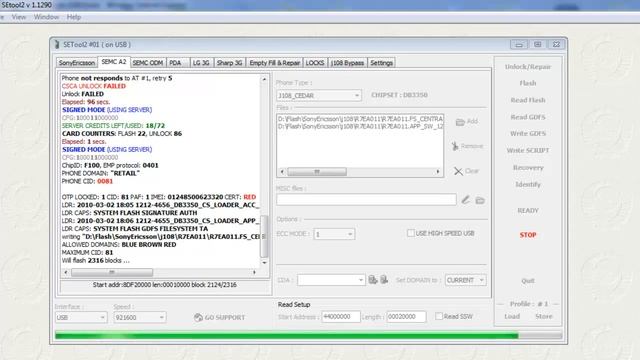Click the MISC files input field

tap(366, 200)
